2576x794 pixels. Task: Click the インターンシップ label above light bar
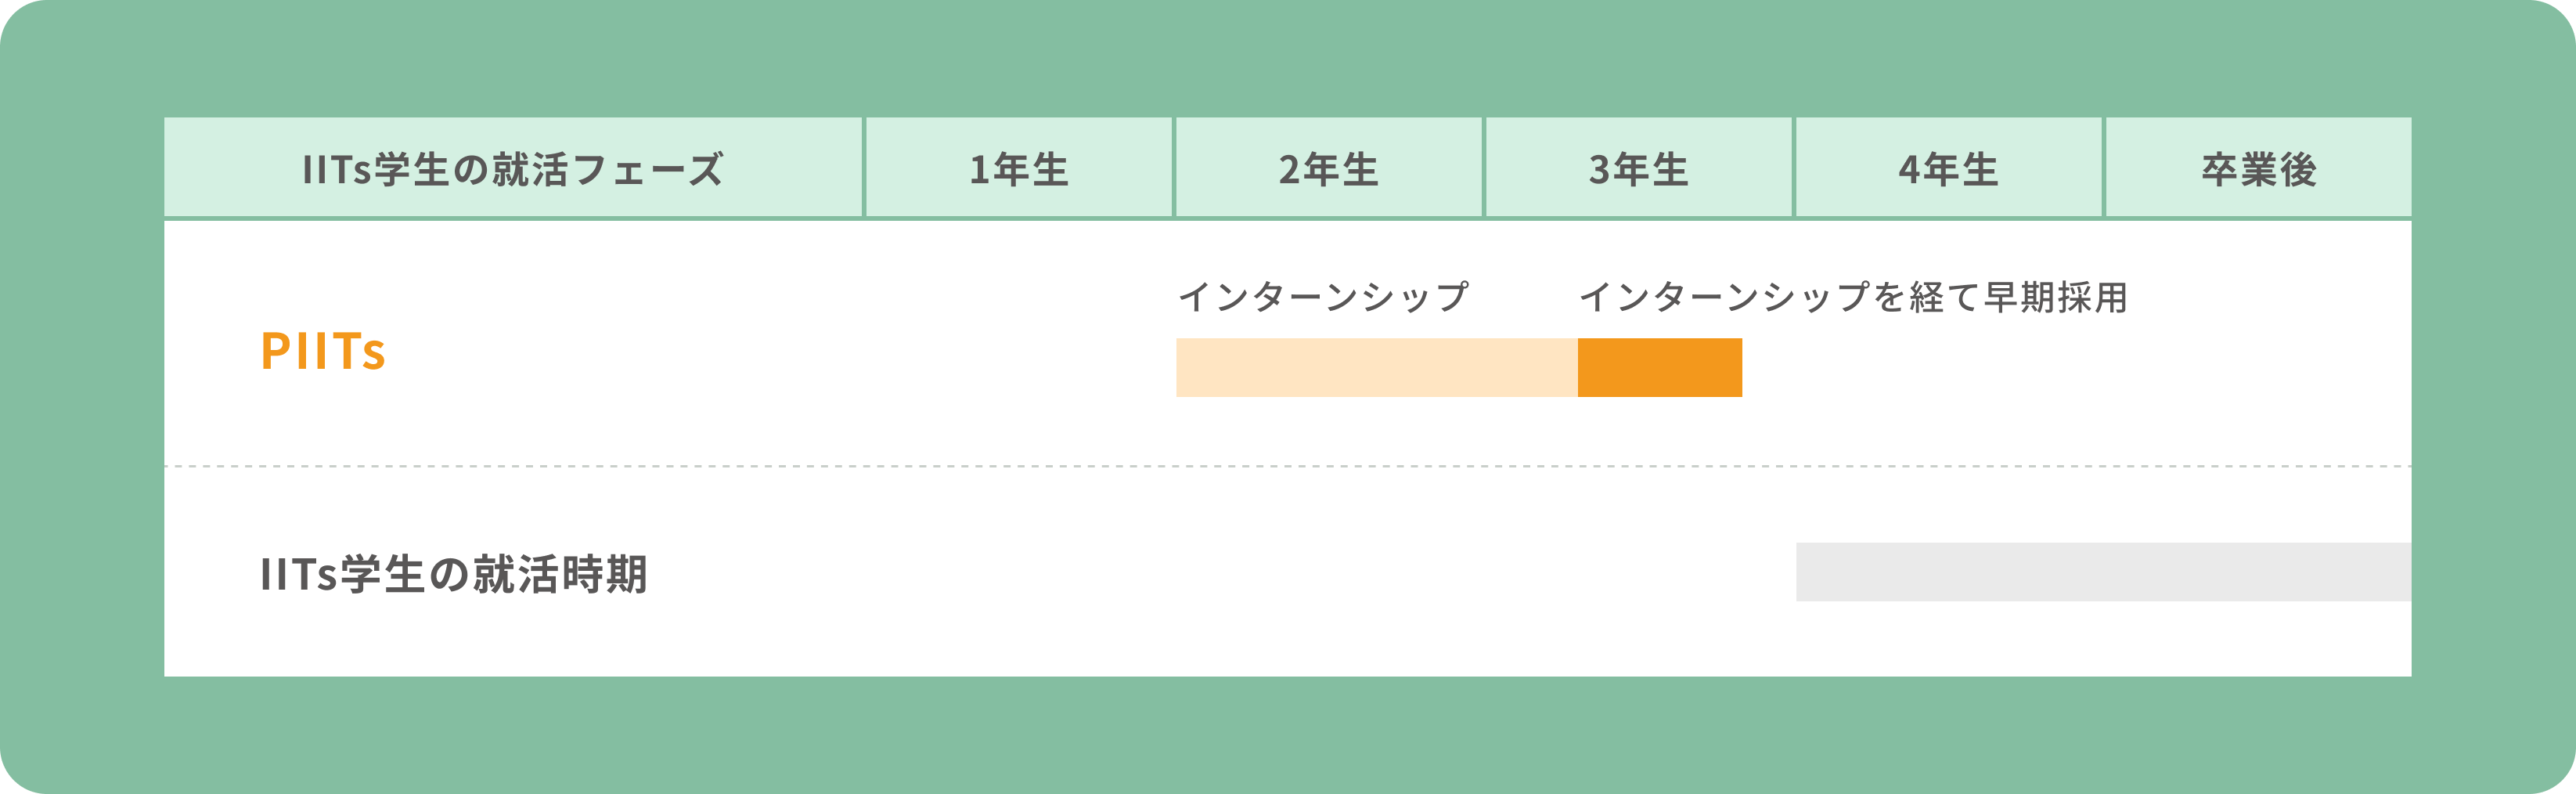(x=1323, y=297)
